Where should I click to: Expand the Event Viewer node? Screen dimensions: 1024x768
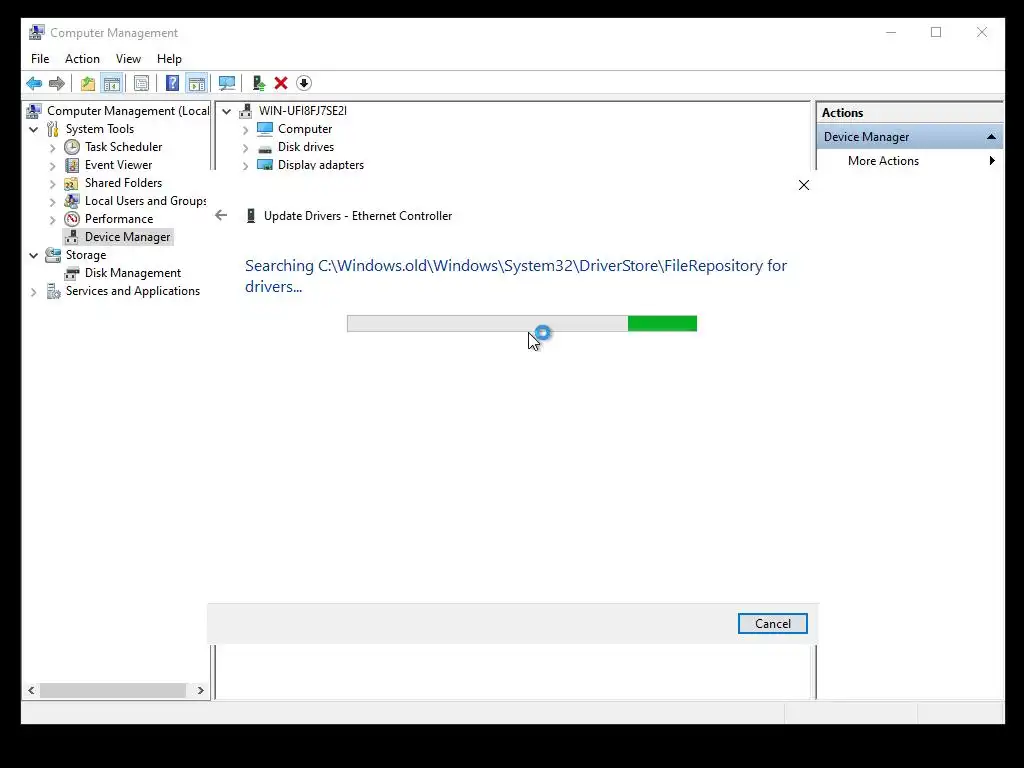click(53, 166)
